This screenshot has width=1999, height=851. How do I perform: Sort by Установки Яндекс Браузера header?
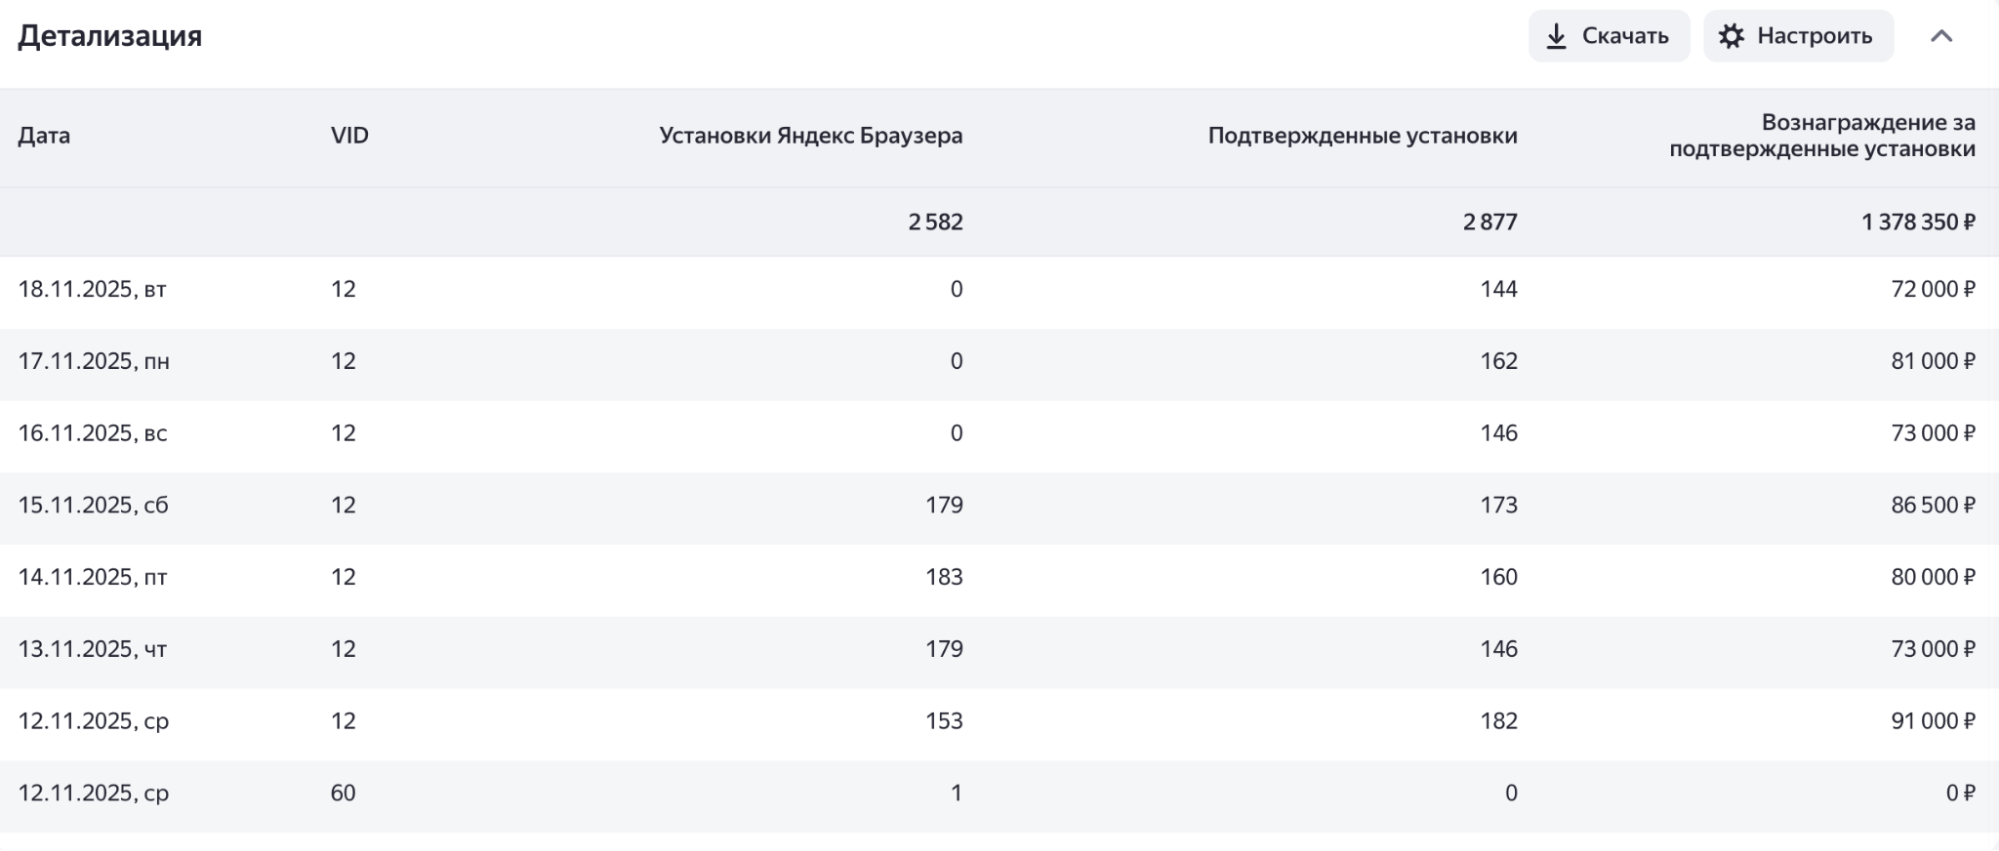coord(811,135)
